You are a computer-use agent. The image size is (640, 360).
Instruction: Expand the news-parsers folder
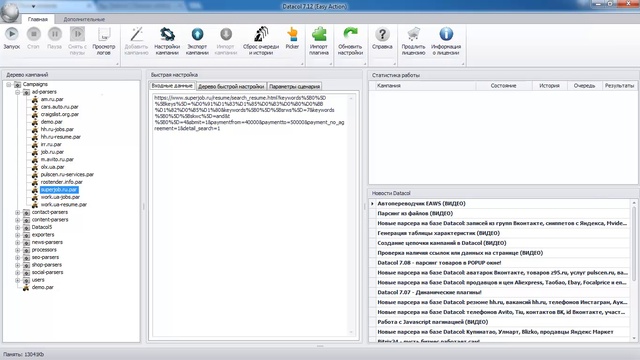pos(18,242)
